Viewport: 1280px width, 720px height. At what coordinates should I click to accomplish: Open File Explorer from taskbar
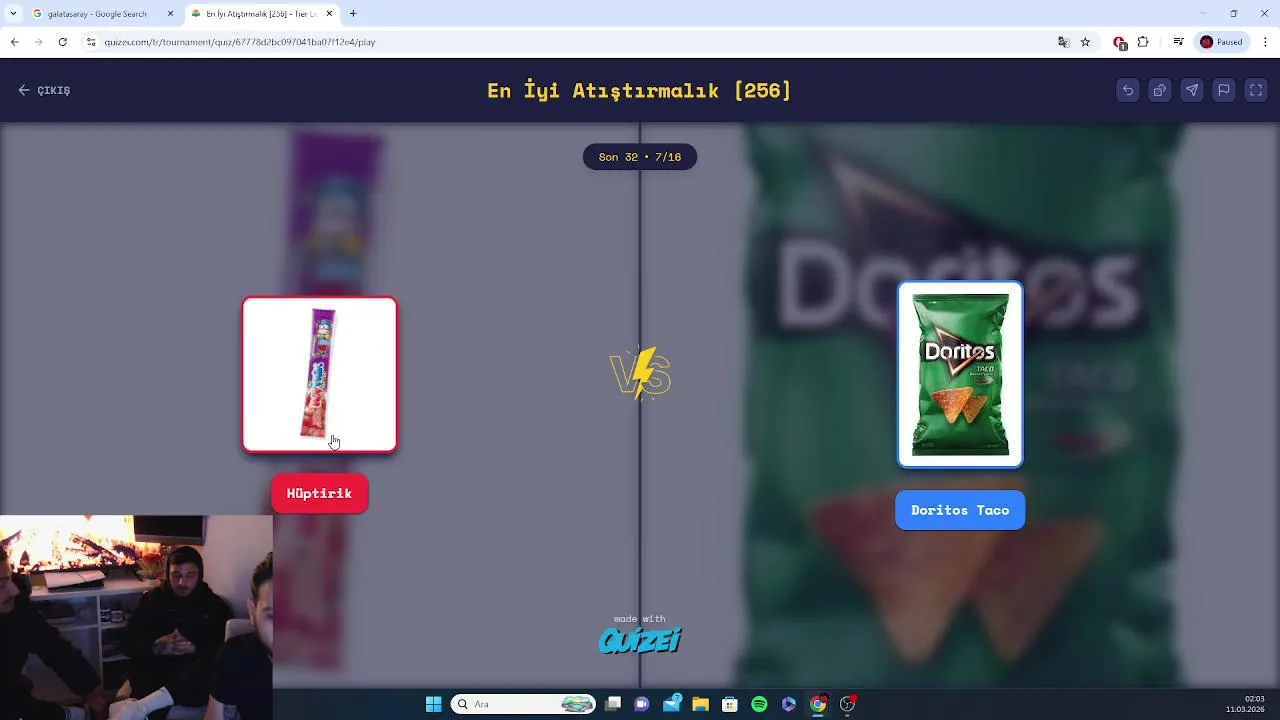[700, 704]
